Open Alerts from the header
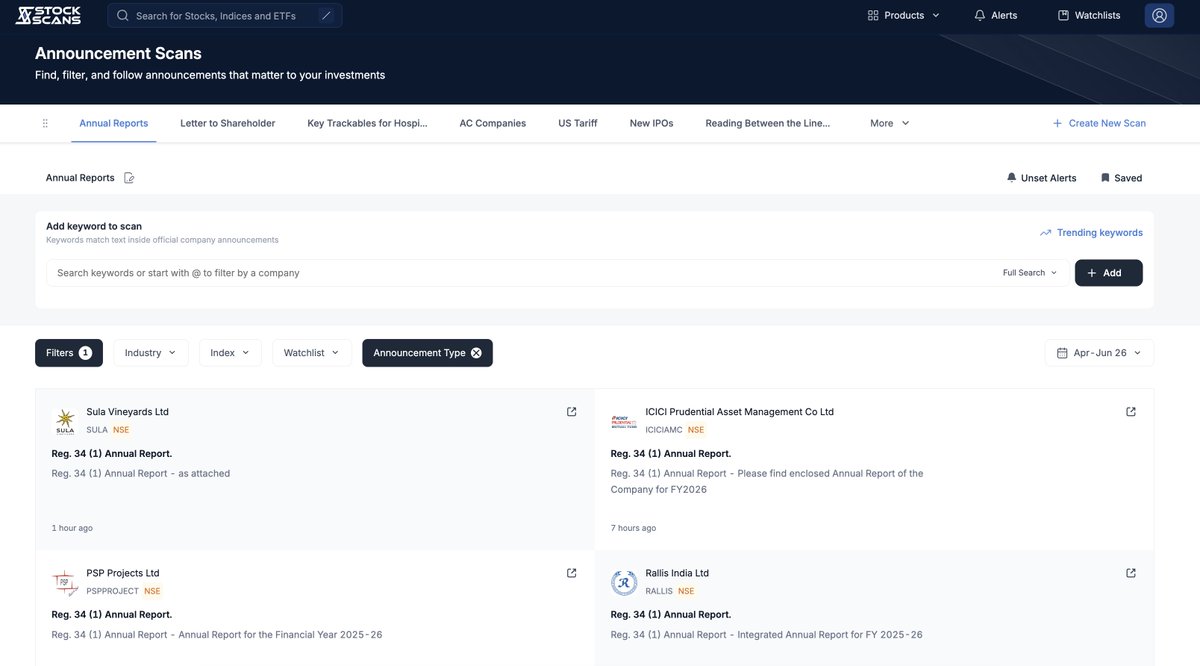Image resolution: width=1200 pixels, height=666 pixels. coord(995,15)
